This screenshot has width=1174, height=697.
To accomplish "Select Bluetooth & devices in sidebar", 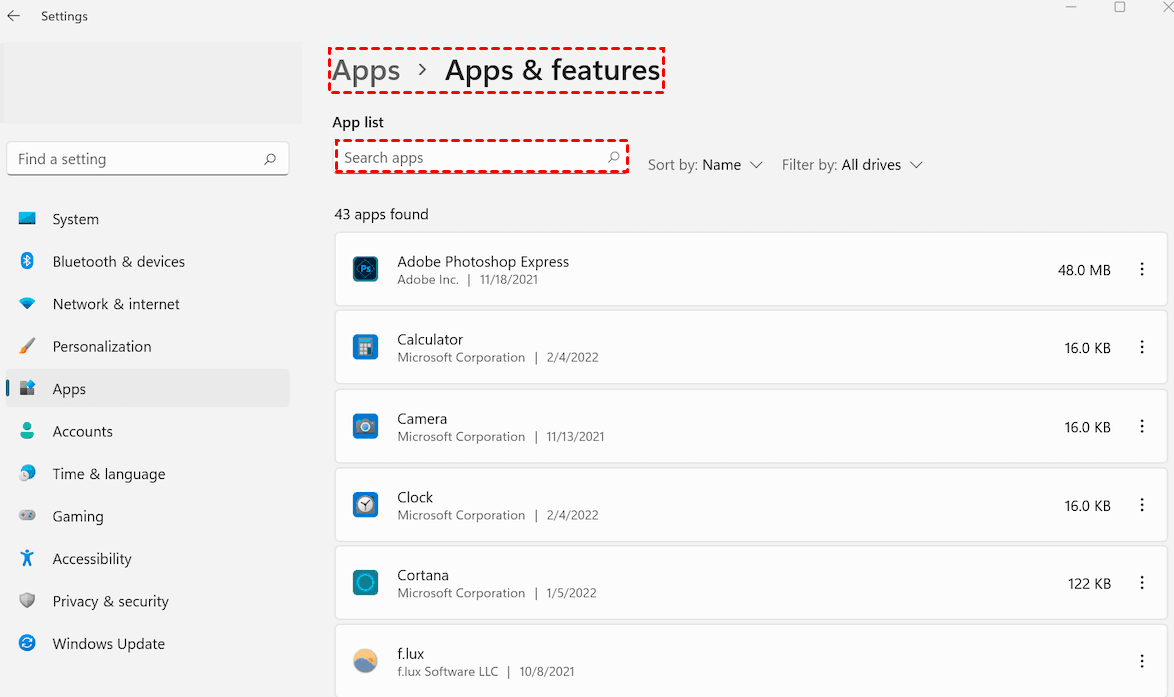I will [118, 262].
